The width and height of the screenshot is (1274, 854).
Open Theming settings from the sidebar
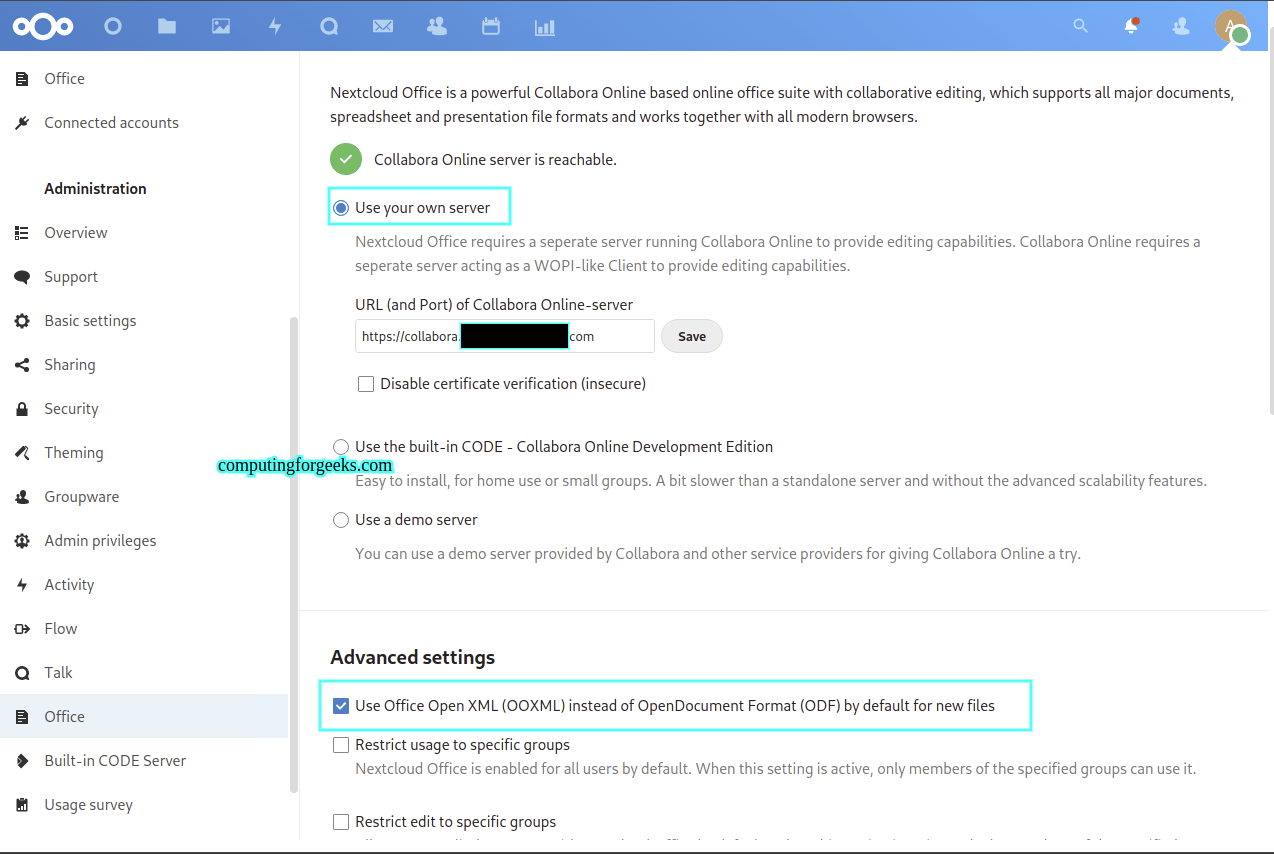pos(73,452)
